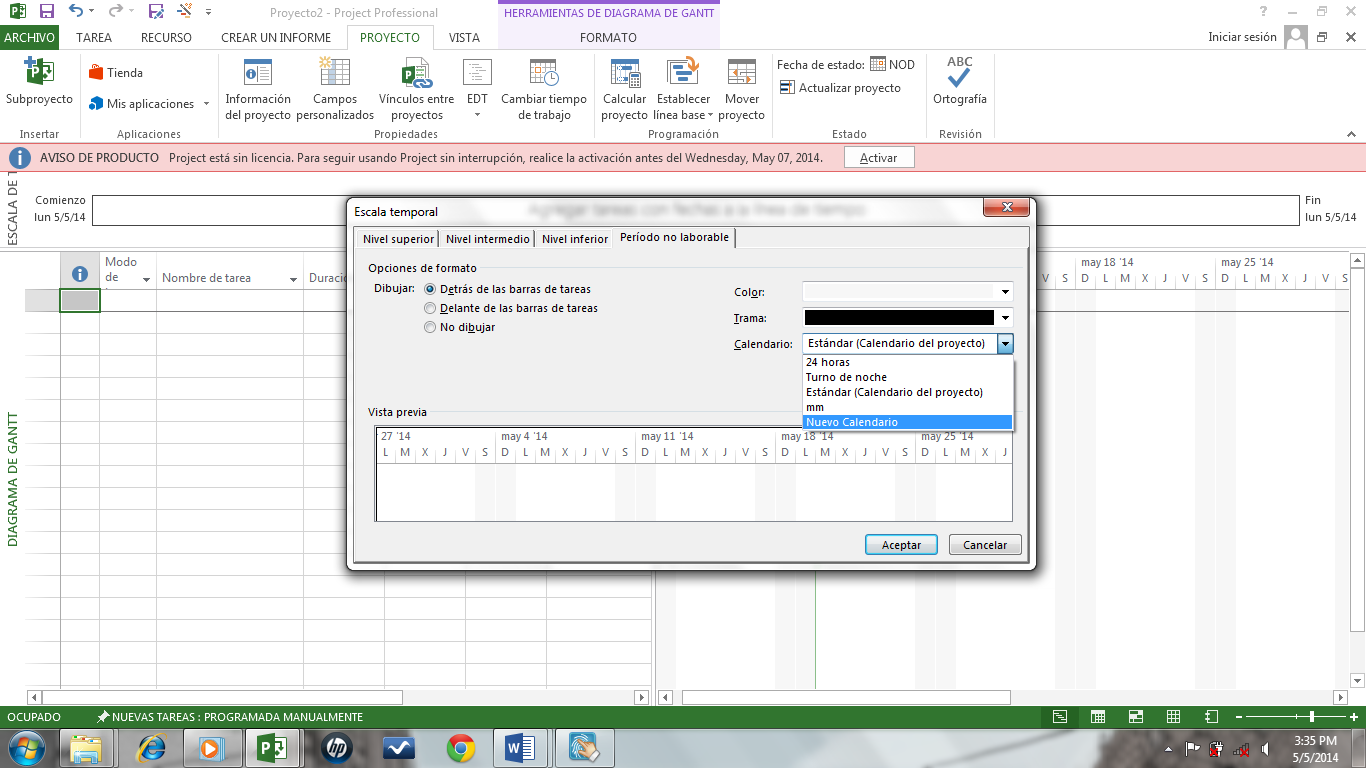Screen dimensions: 1366x768
Task: Select Turno de noche calendar
Action: [x=908, y=377]
